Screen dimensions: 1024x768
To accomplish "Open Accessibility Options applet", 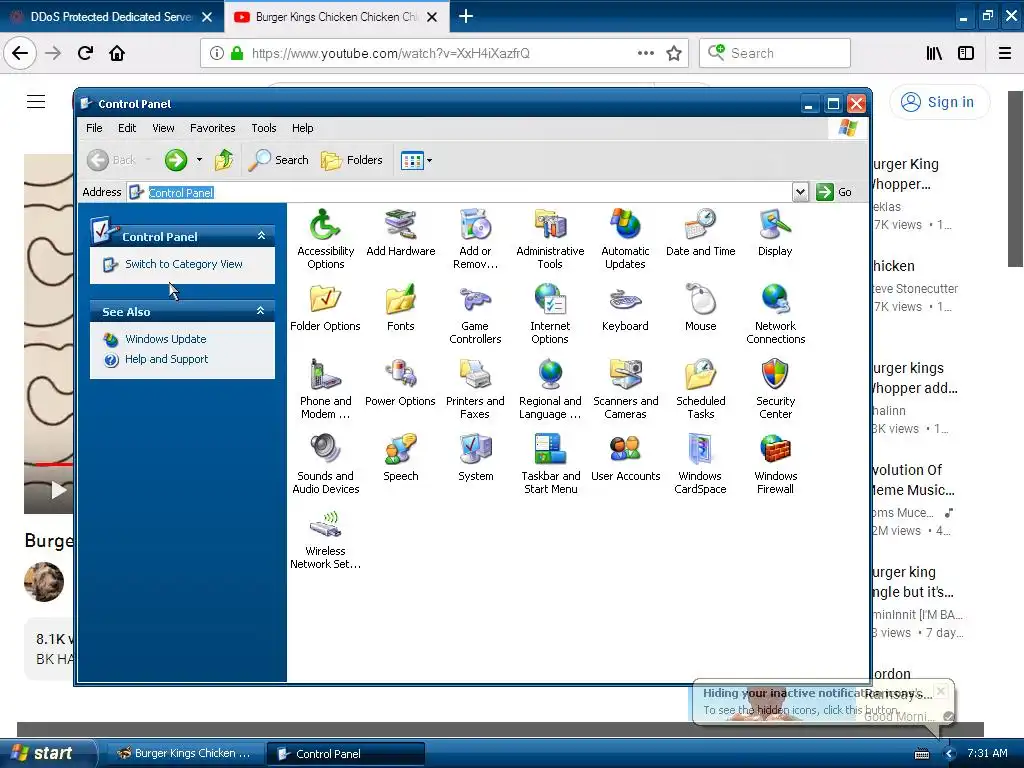I will (325, 239).
